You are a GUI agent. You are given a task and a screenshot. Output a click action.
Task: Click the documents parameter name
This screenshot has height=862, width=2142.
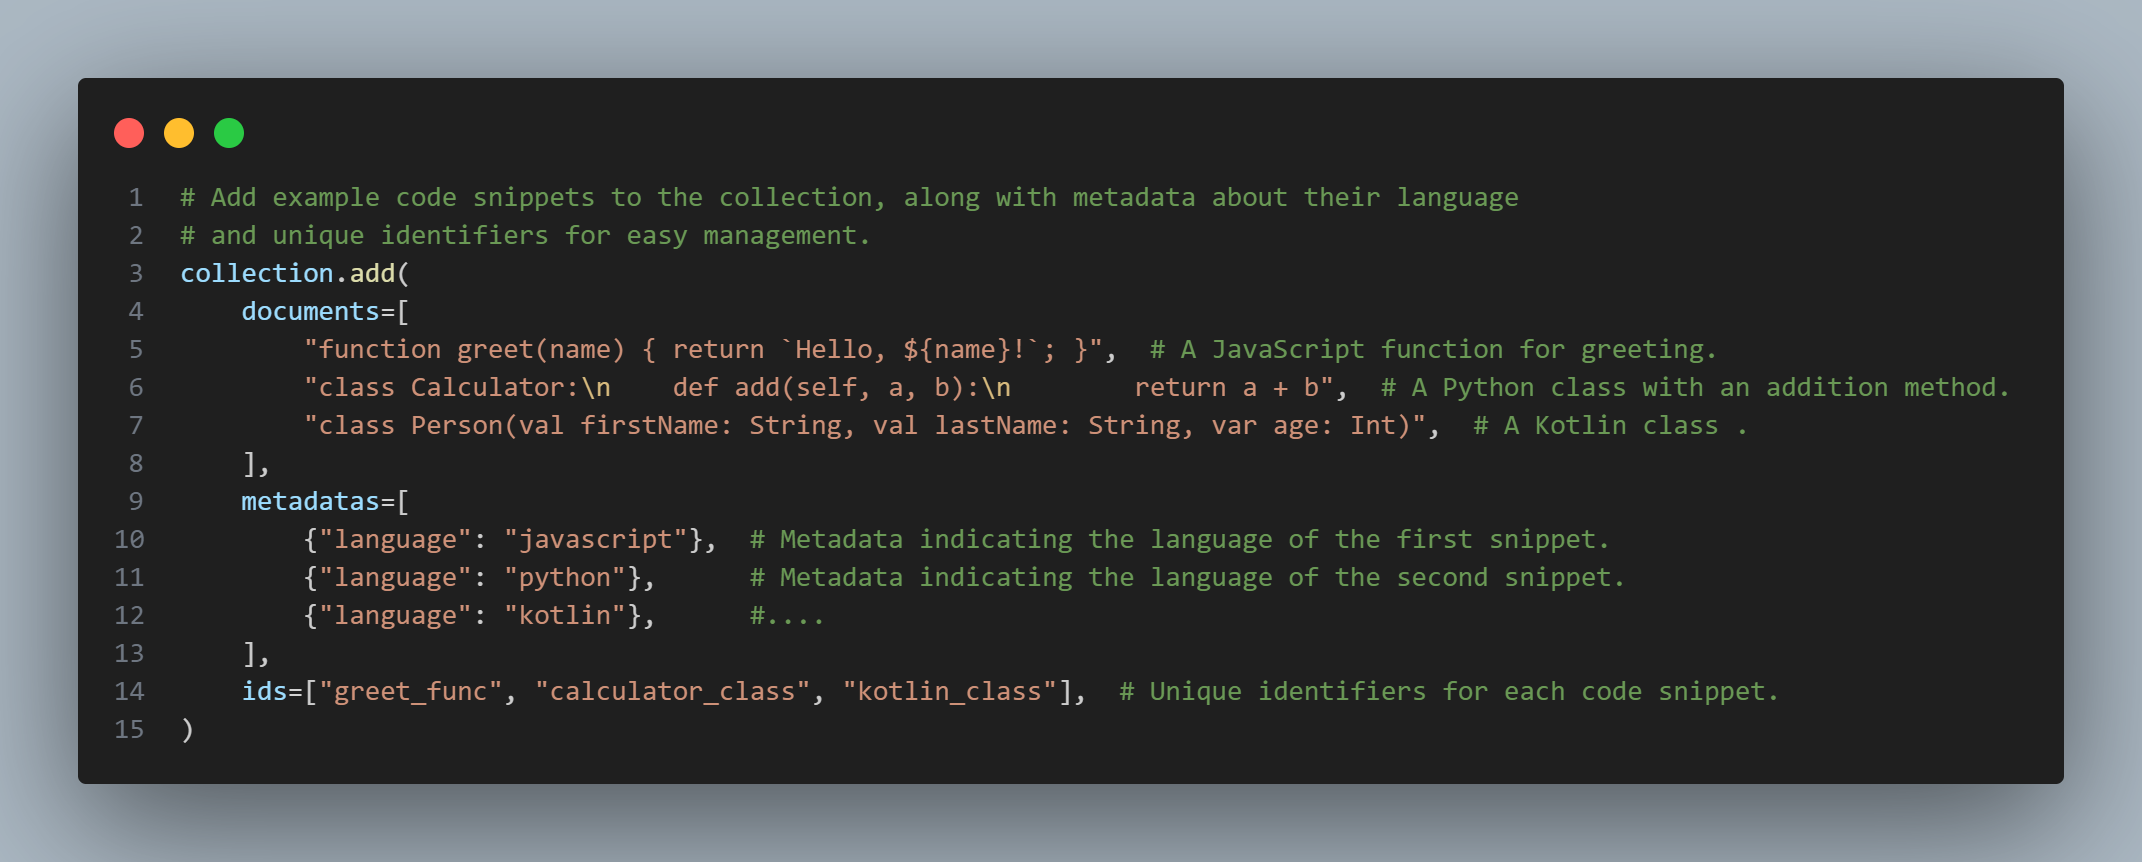[x=310, y=312]
